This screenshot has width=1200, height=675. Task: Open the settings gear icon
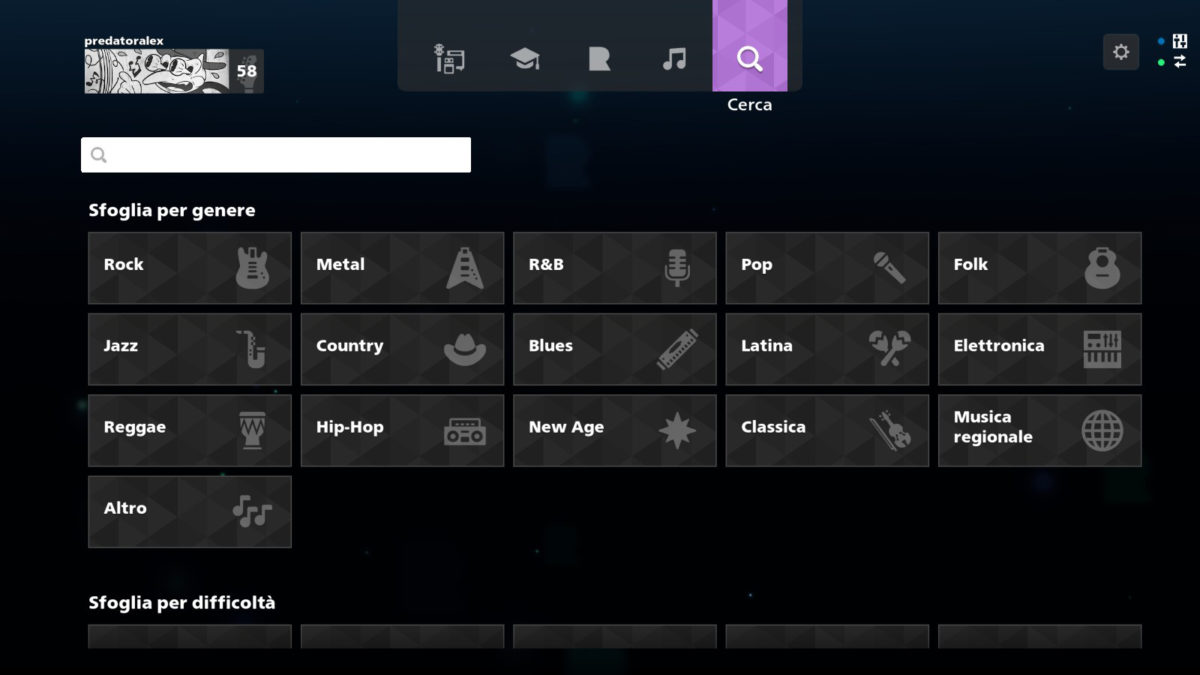point(1120,52)
